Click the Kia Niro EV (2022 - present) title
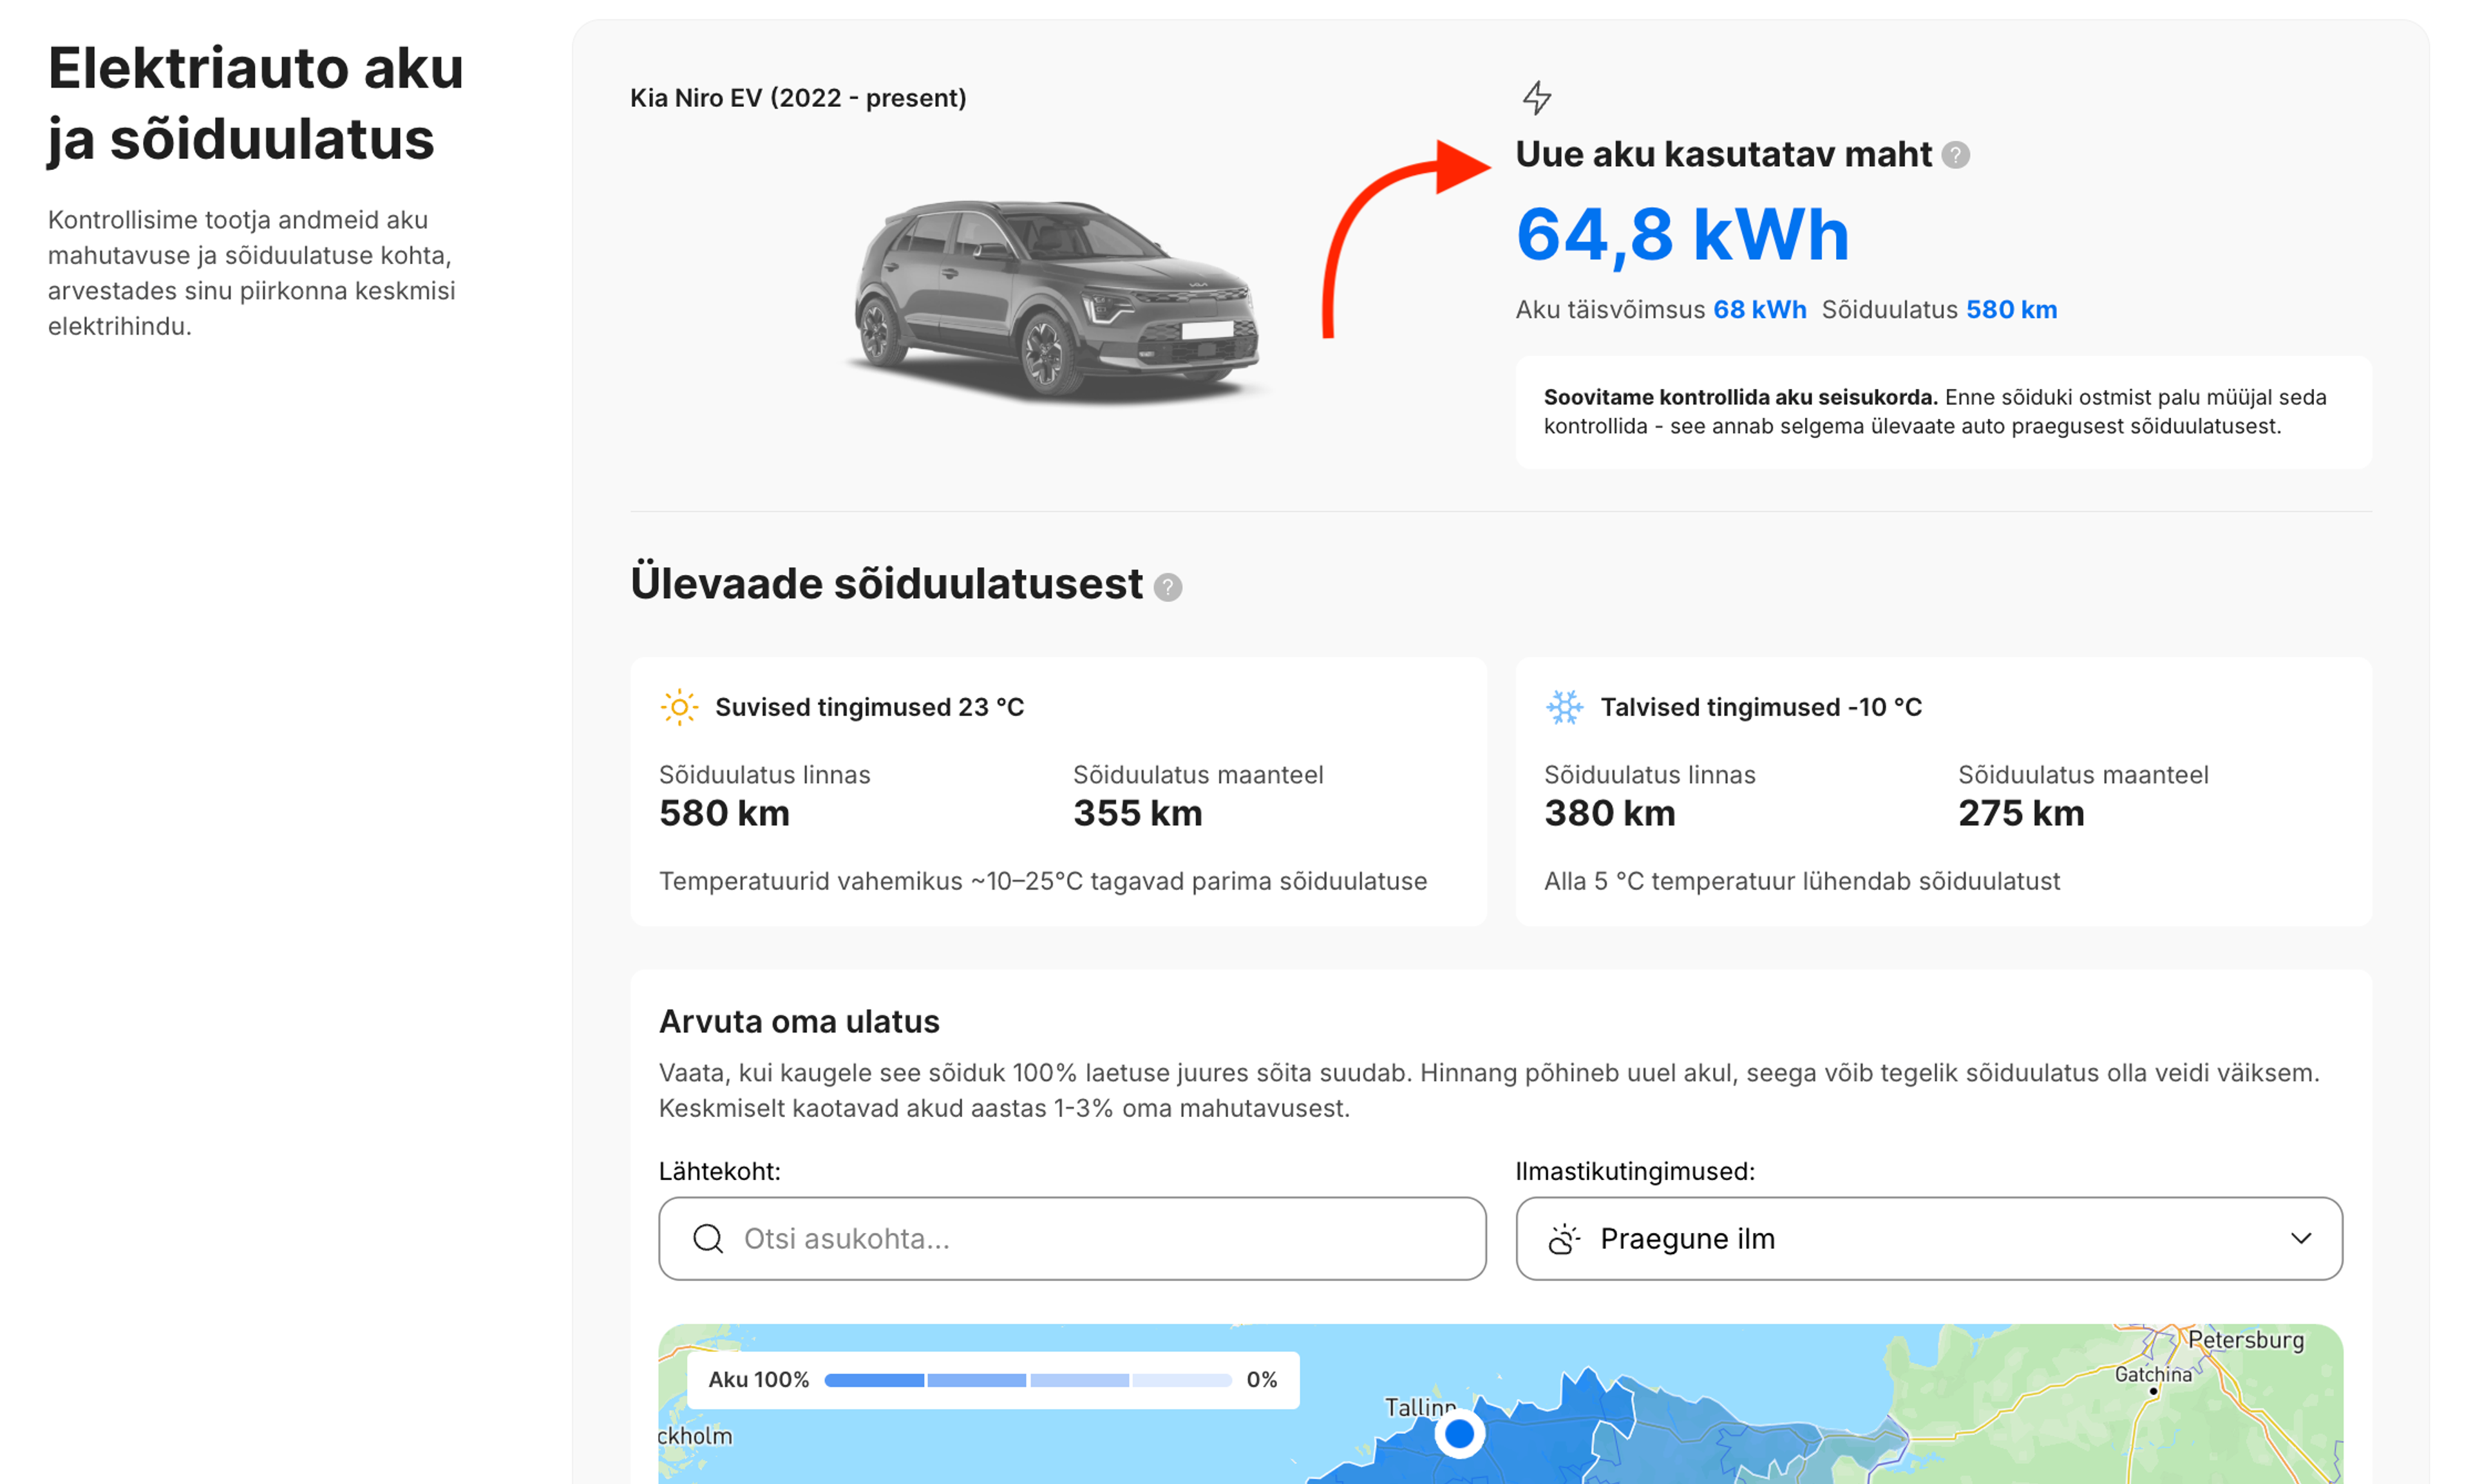Screen dimensions: 2473x1484 pyautogui.click(x=798, y=98)
